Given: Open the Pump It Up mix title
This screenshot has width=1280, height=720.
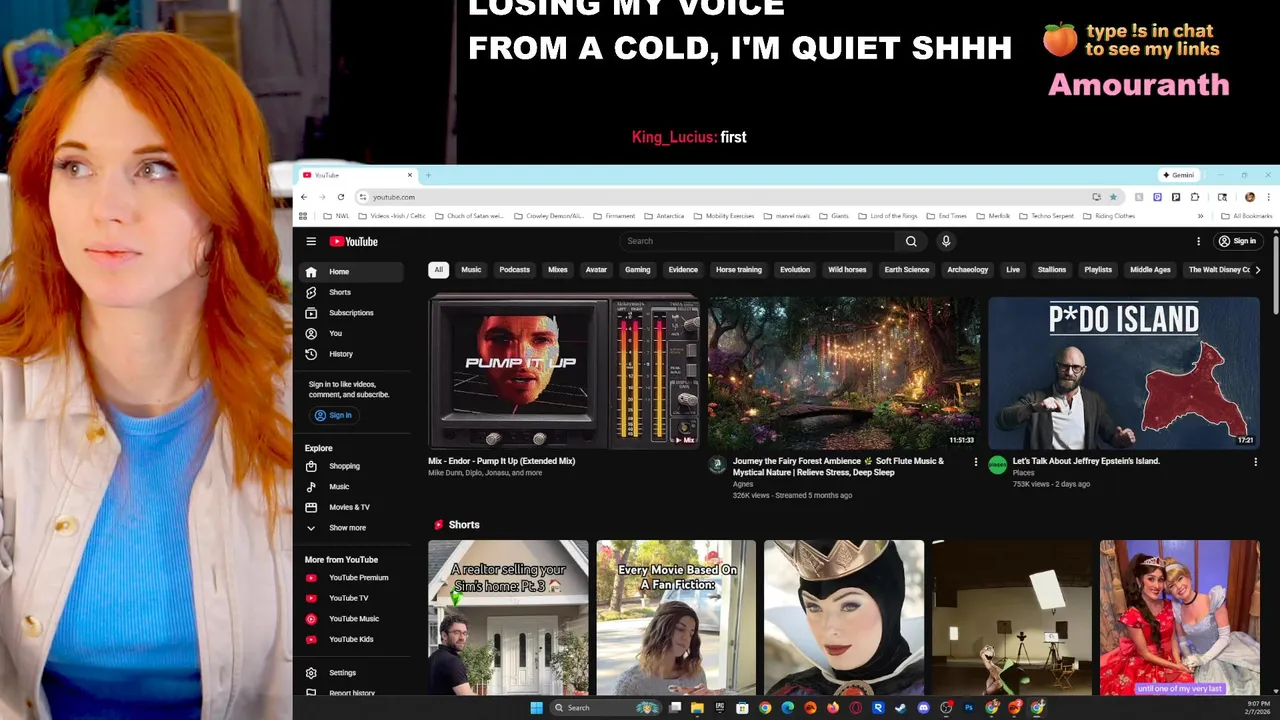Looking at the screenshot, I should tap(502, 461).
